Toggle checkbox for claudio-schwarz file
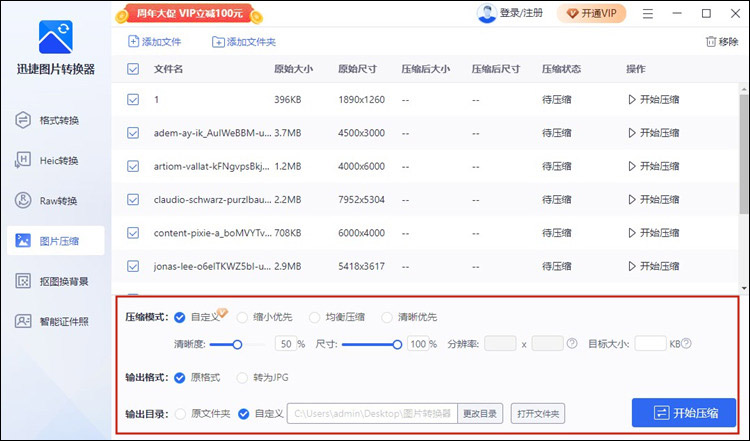Viewport: 750px width, 441px height. point(133,199)
